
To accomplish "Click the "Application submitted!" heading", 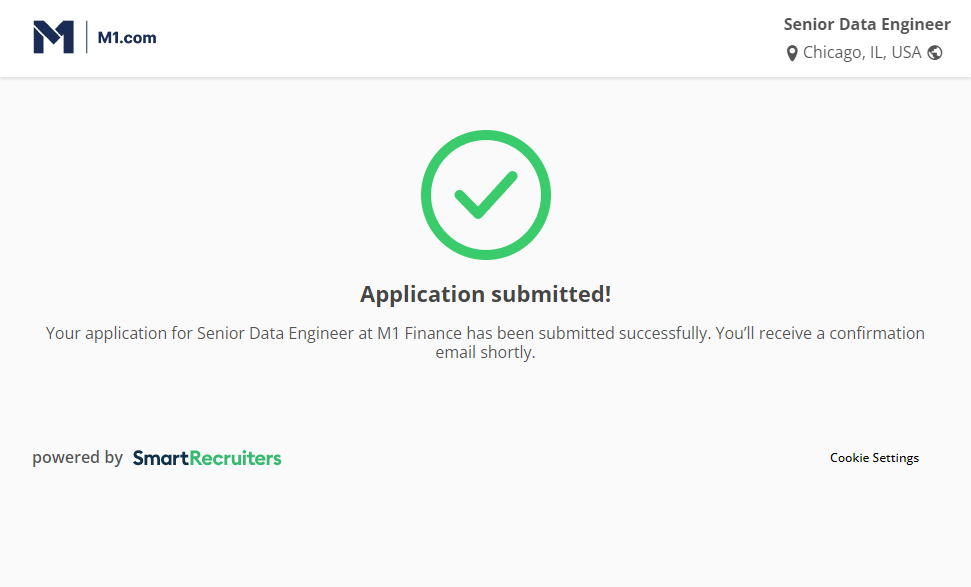I will (485, 294).
